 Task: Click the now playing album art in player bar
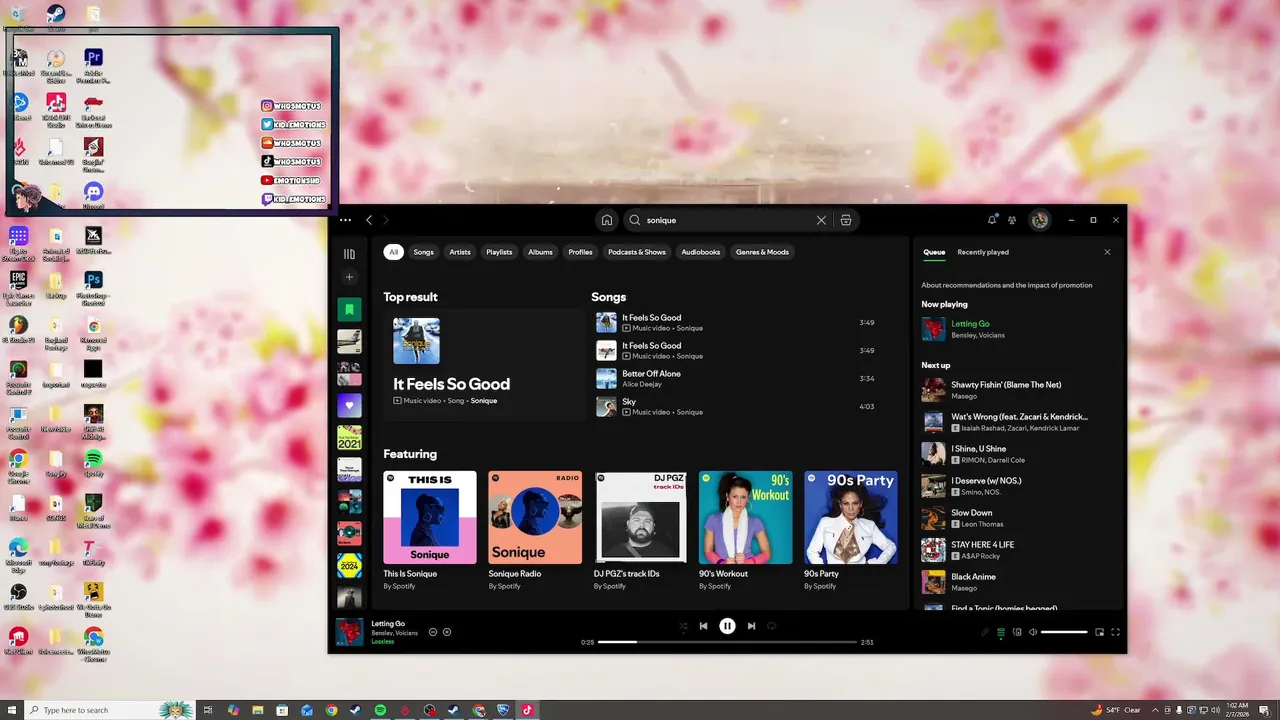(349, 632)
